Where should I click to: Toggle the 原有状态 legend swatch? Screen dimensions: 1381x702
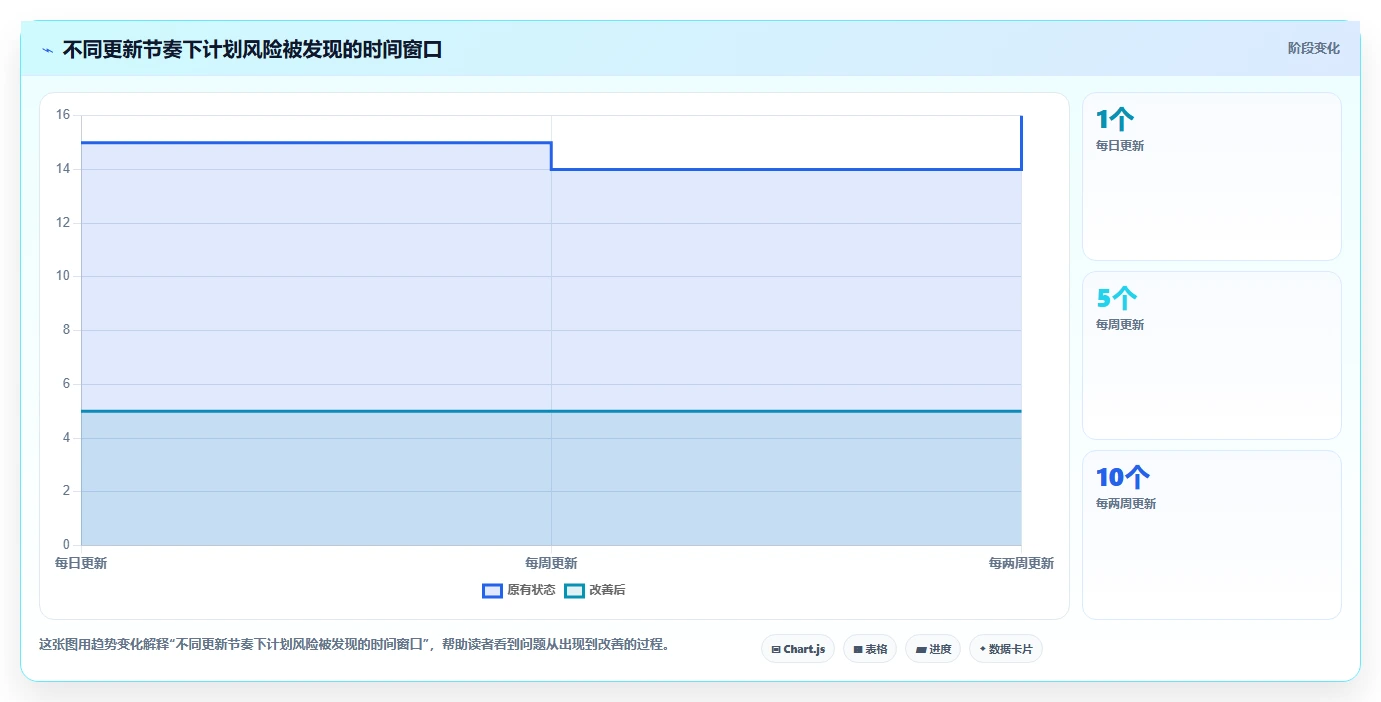(492, 590)
